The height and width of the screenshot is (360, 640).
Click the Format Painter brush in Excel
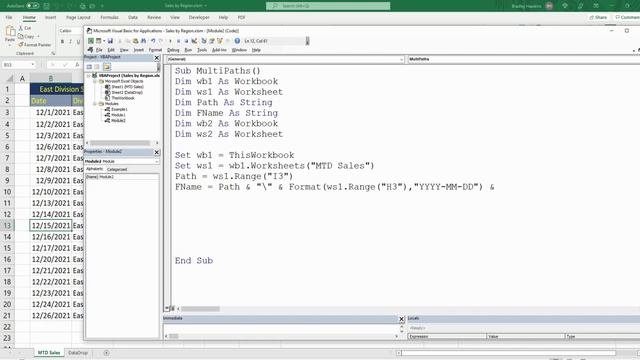[x=21, y=45]
